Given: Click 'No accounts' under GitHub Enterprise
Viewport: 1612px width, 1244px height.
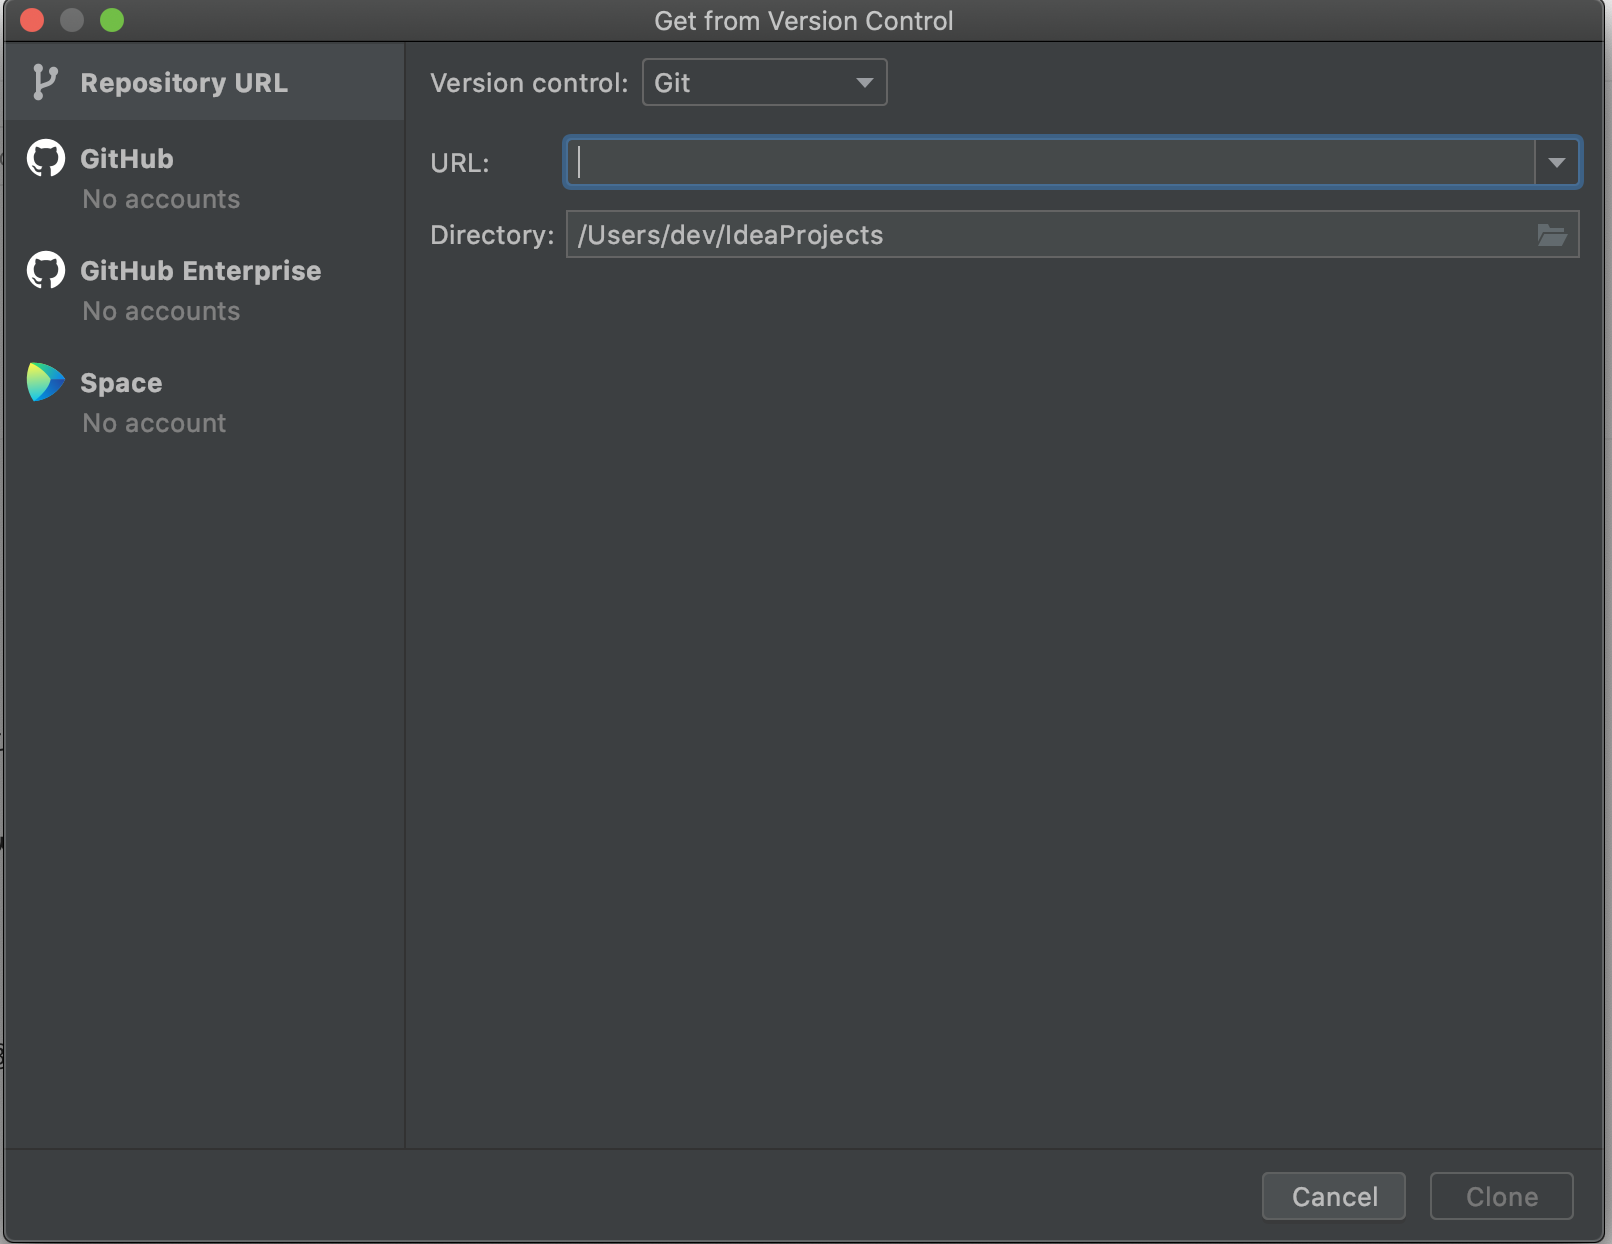Looking at the screenshot, I should 161,311.
